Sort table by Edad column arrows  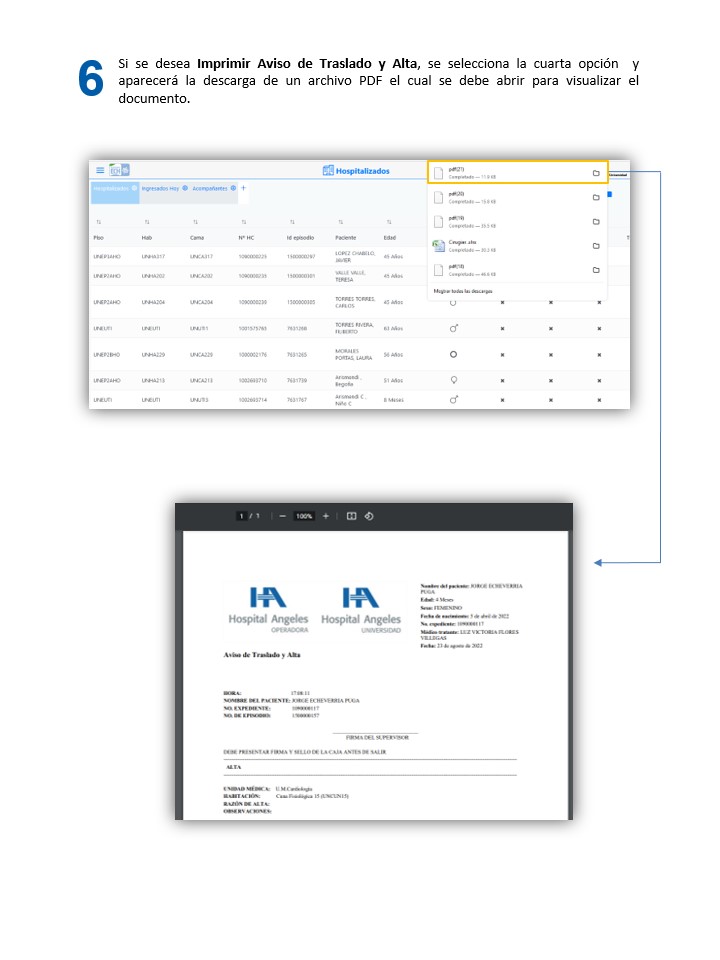coord(388,222)
